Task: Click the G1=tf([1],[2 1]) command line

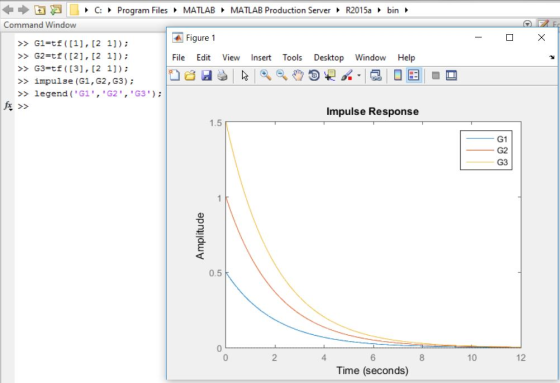Action: pyautogui.click(x=81, y=44)
